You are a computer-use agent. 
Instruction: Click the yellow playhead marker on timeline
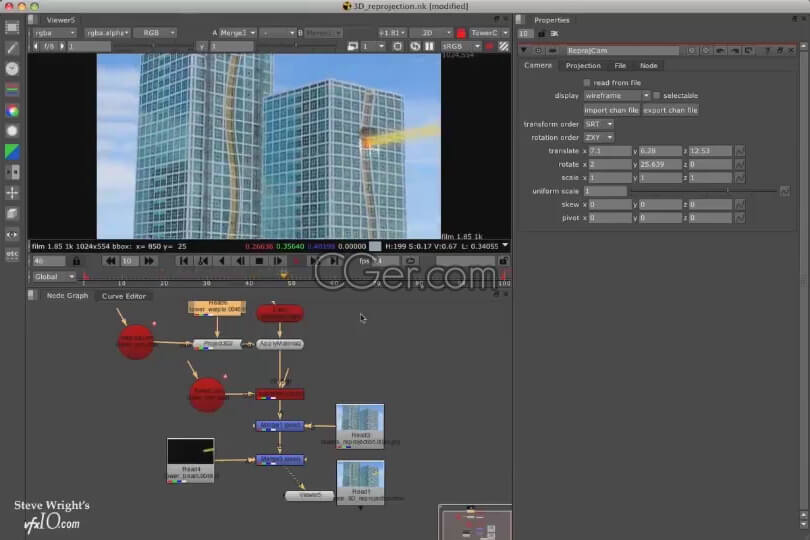[283, 275]
